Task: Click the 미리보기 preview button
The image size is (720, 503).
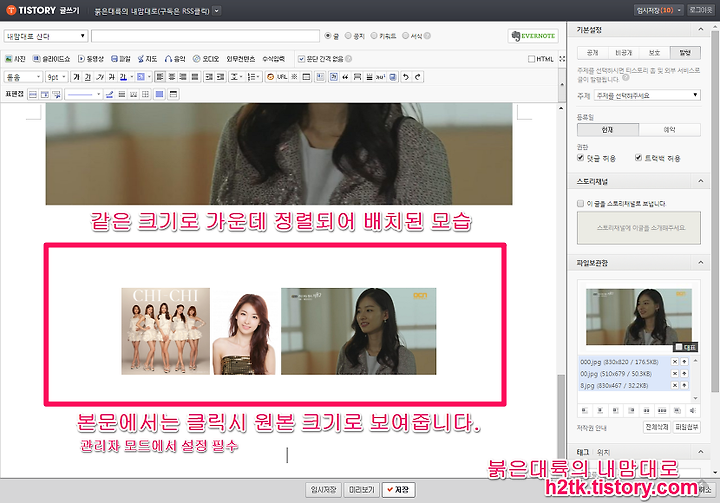Action: click(362, 490)
